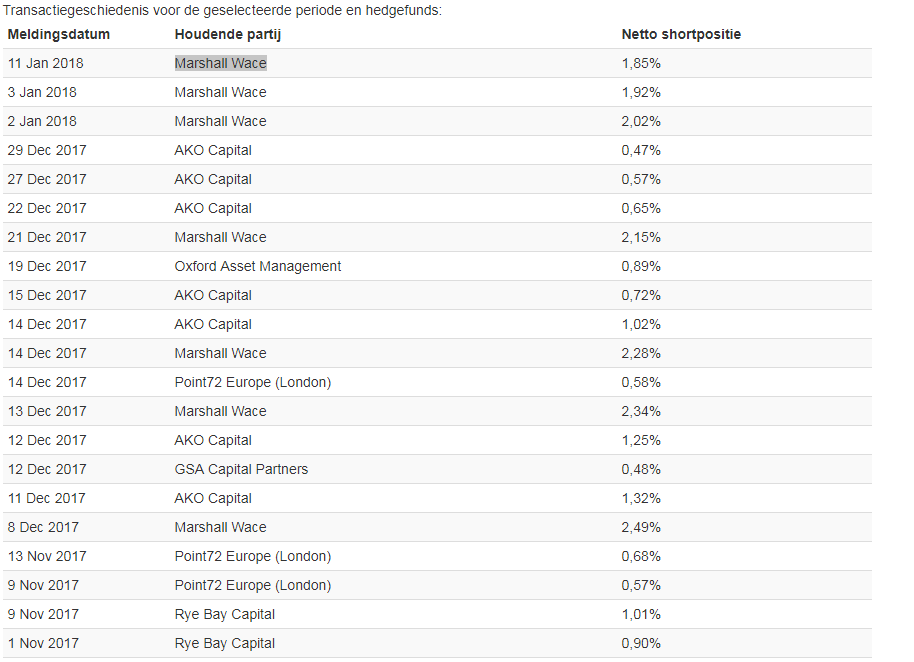Click AKO Capital in 11 Dec 2017 row
Screen dimensions: 914x662
[213, 498]
